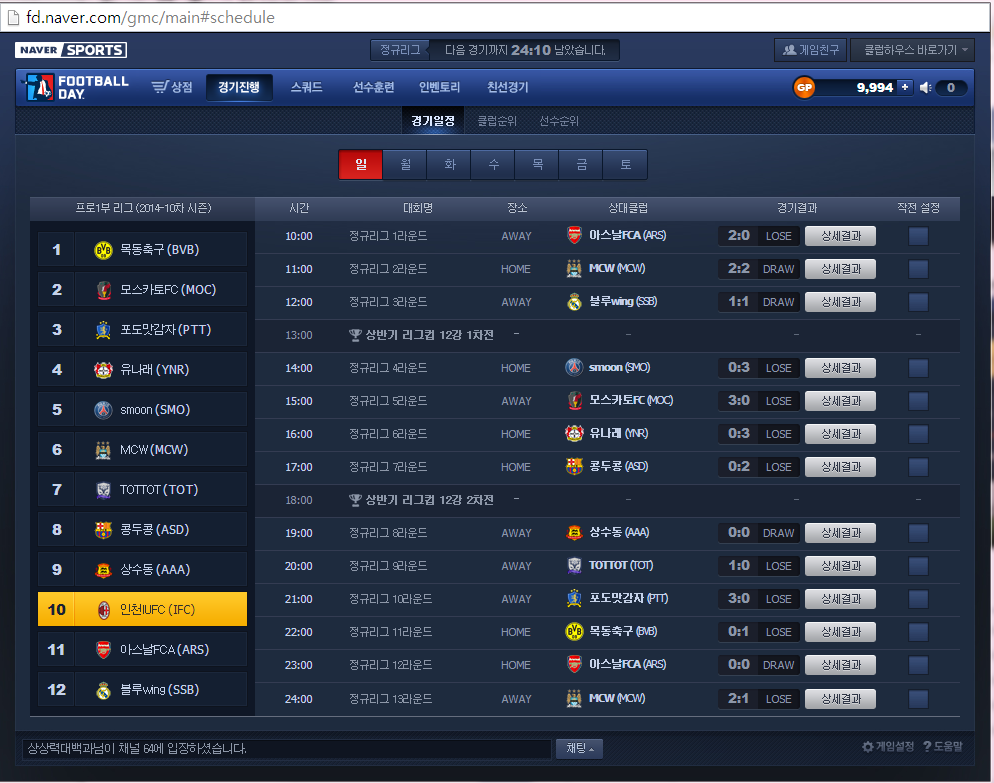Screen dimensions: 994x783
Task: Click 콩두콩 (ASD) crest in ranking
Action: coord(103,529)
